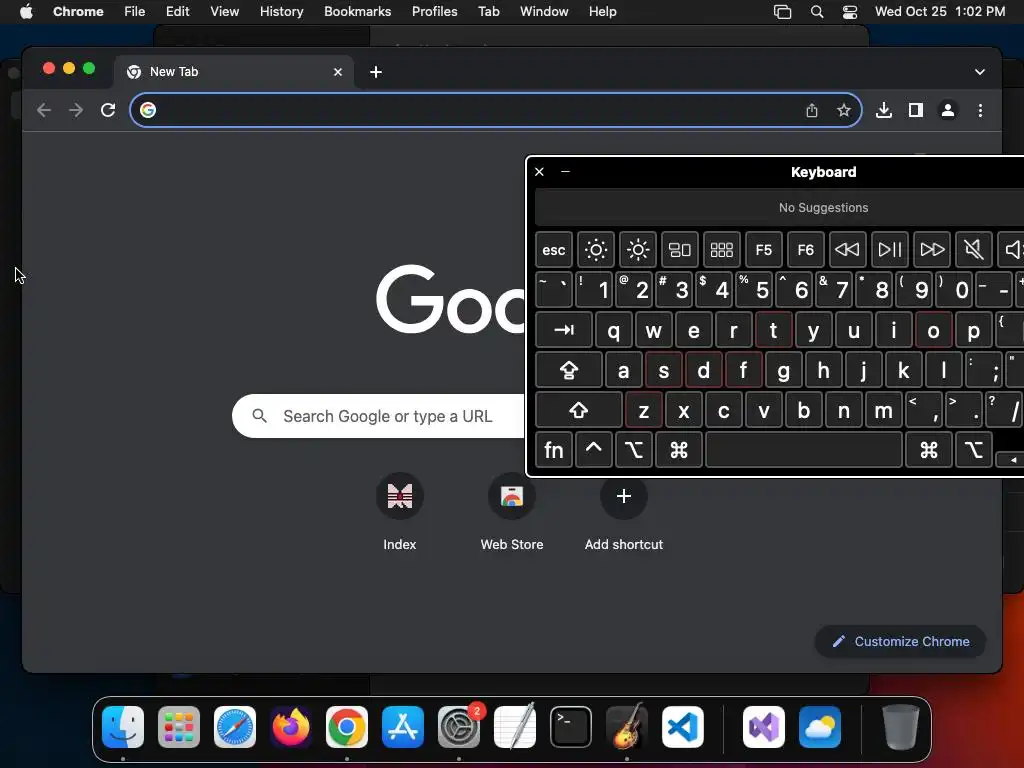Bookmark this tab with the star icon

click(x=844, y=110)
